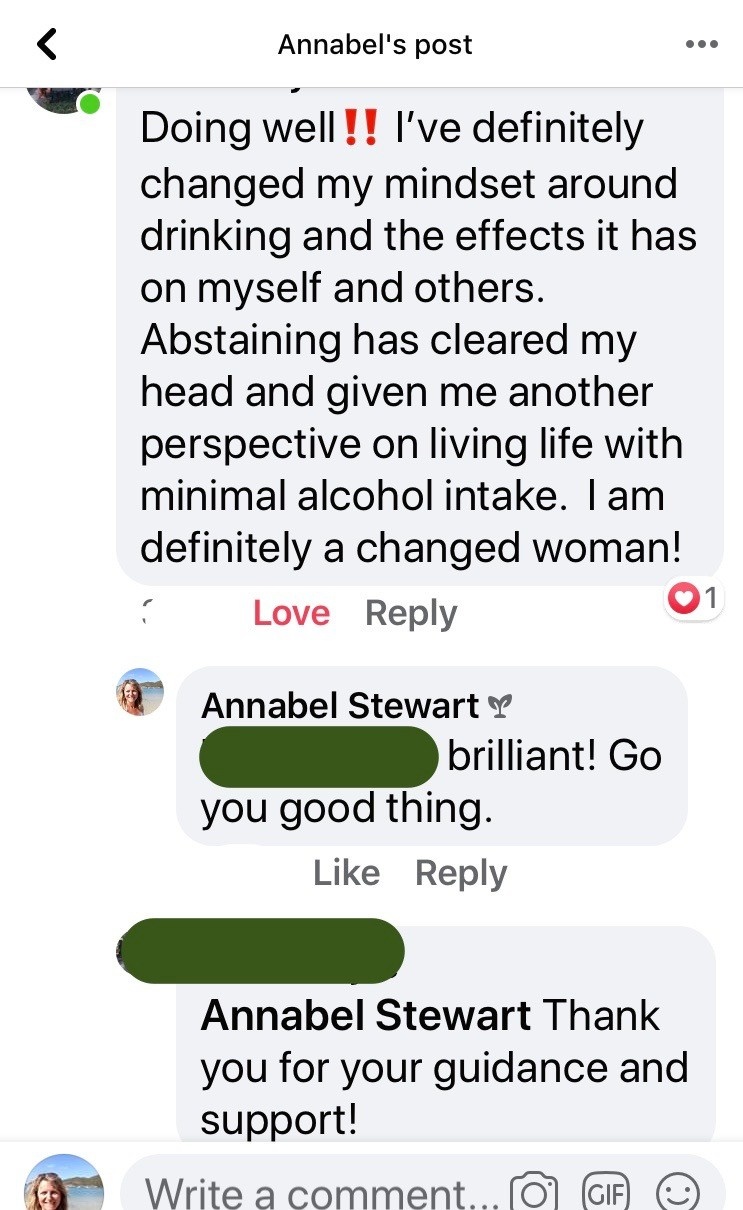This screenshot has height=1210, width=743.
Task: Tap the 'Annabel's post' header title
Action: [375, 45]
